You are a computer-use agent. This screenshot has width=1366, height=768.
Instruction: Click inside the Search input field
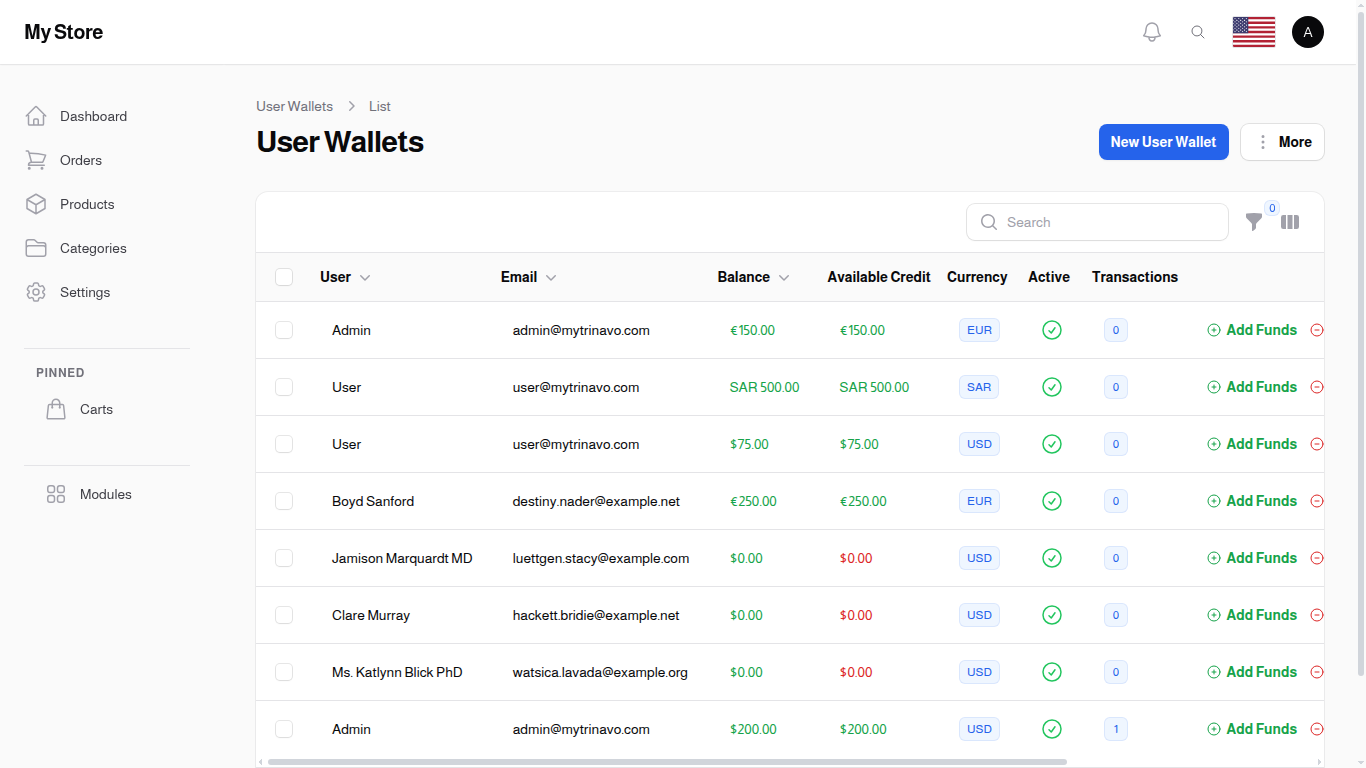(1097, 222)
